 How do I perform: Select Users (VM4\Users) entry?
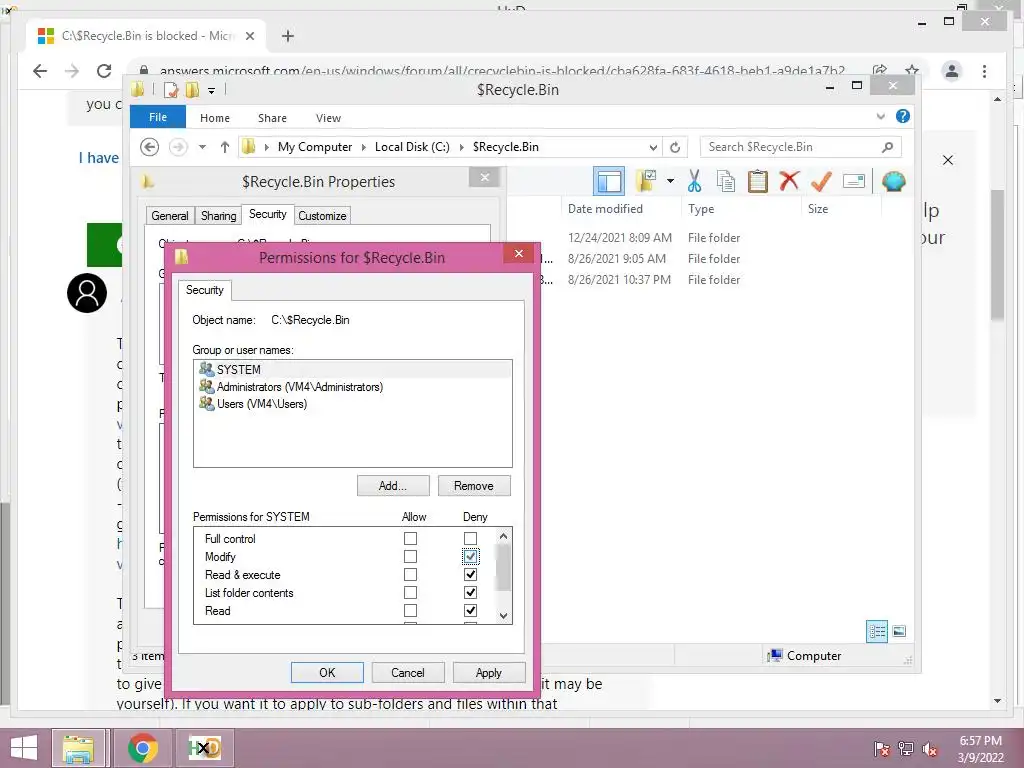click(353, 404)
